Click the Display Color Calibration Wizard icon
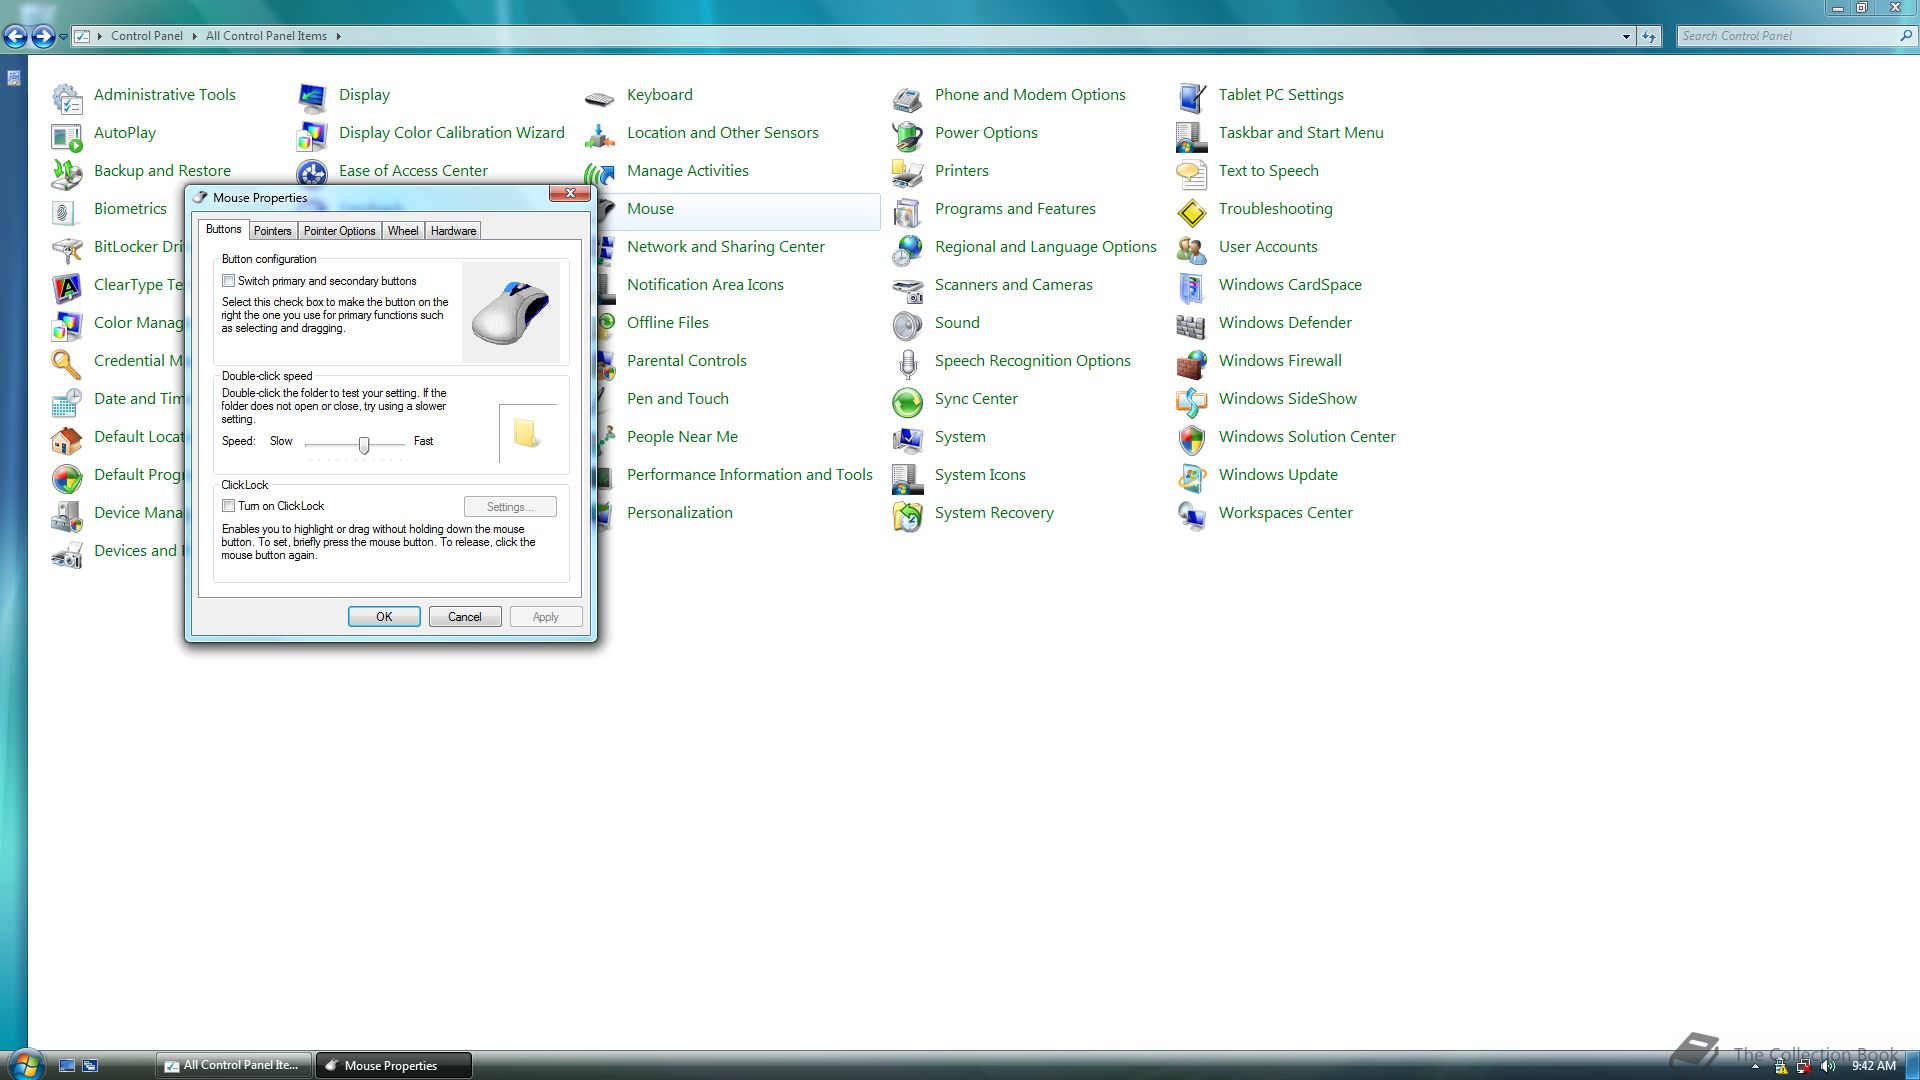The width and height of the screenshot is (1920, 1080). coord(312,135)
